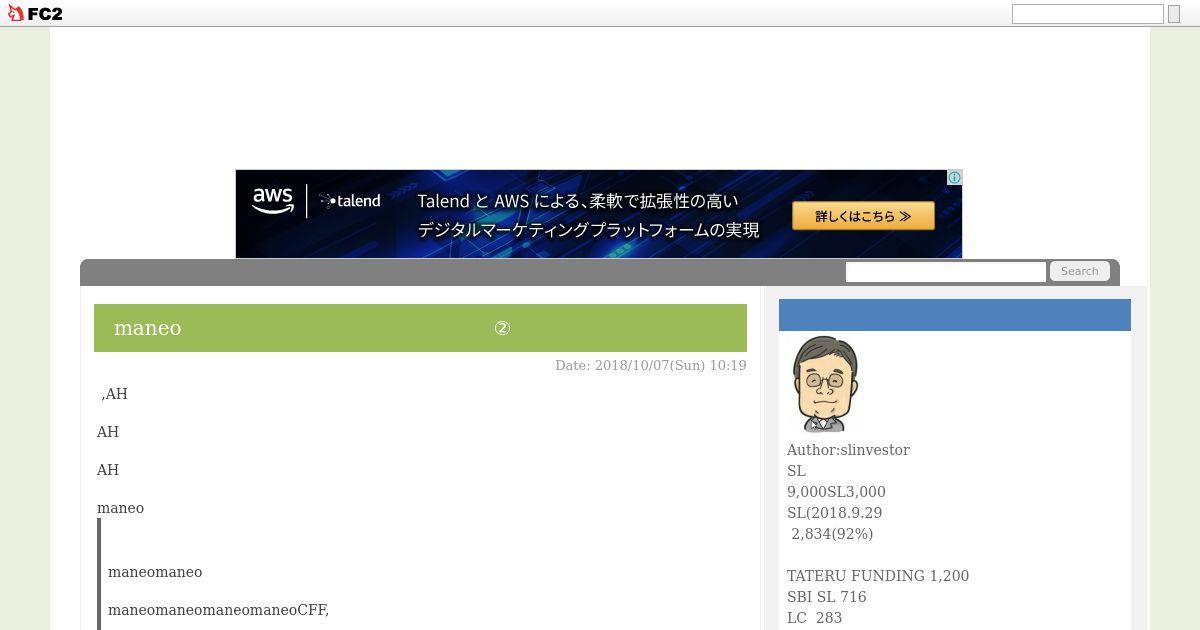Focus the blog search input field
Image resolution: width=1200 pixels, height=630 pixels.
(945, 272)
